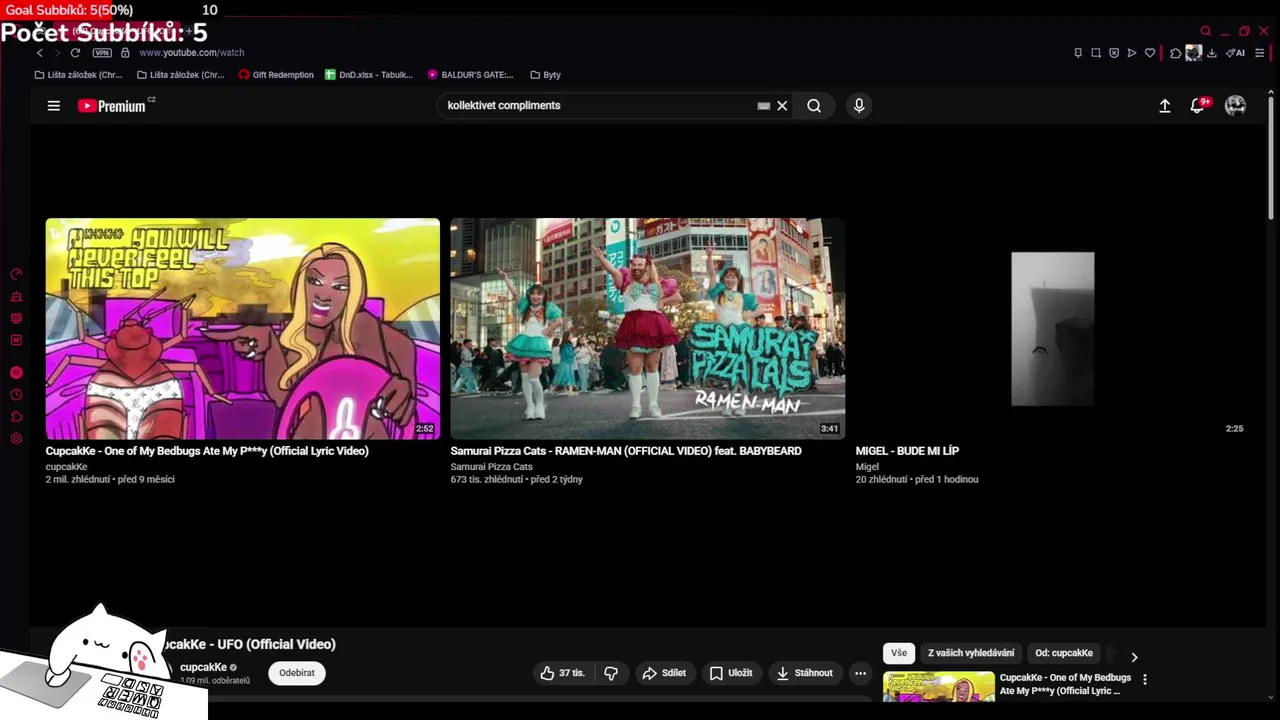Go to YouTube Premium home logo

(113, 106)
